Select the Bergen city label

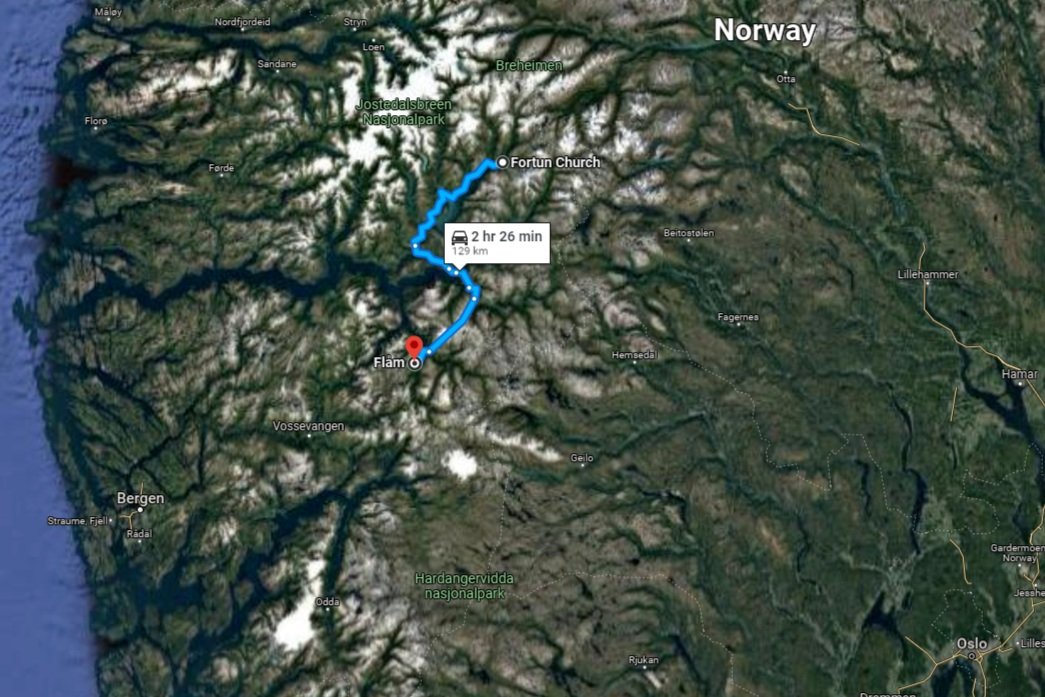point(140,498)
